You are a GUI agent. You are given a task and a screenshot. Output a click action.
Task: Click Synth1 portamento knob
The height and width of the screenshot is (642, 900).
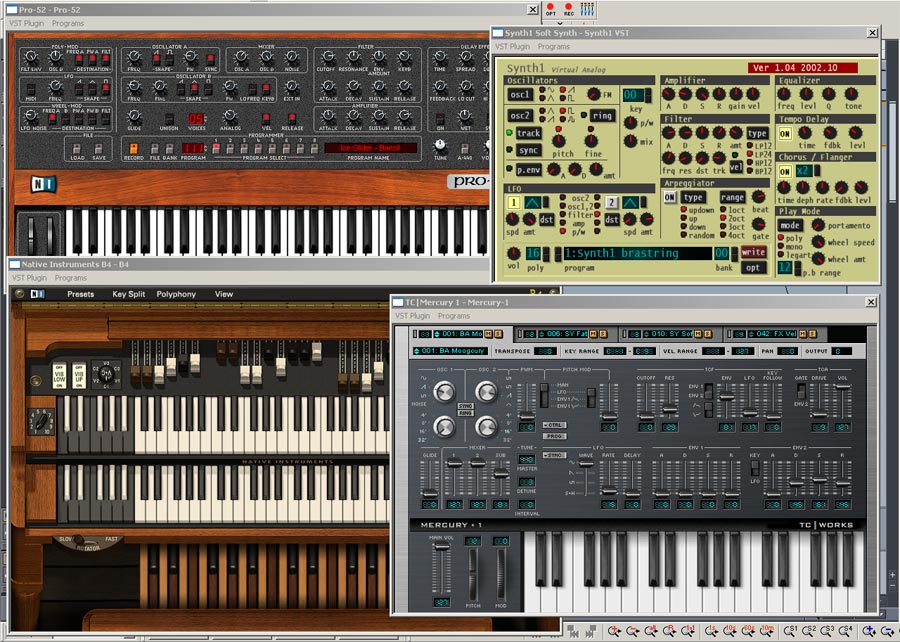pyautogui.click(x=818, y=225)
